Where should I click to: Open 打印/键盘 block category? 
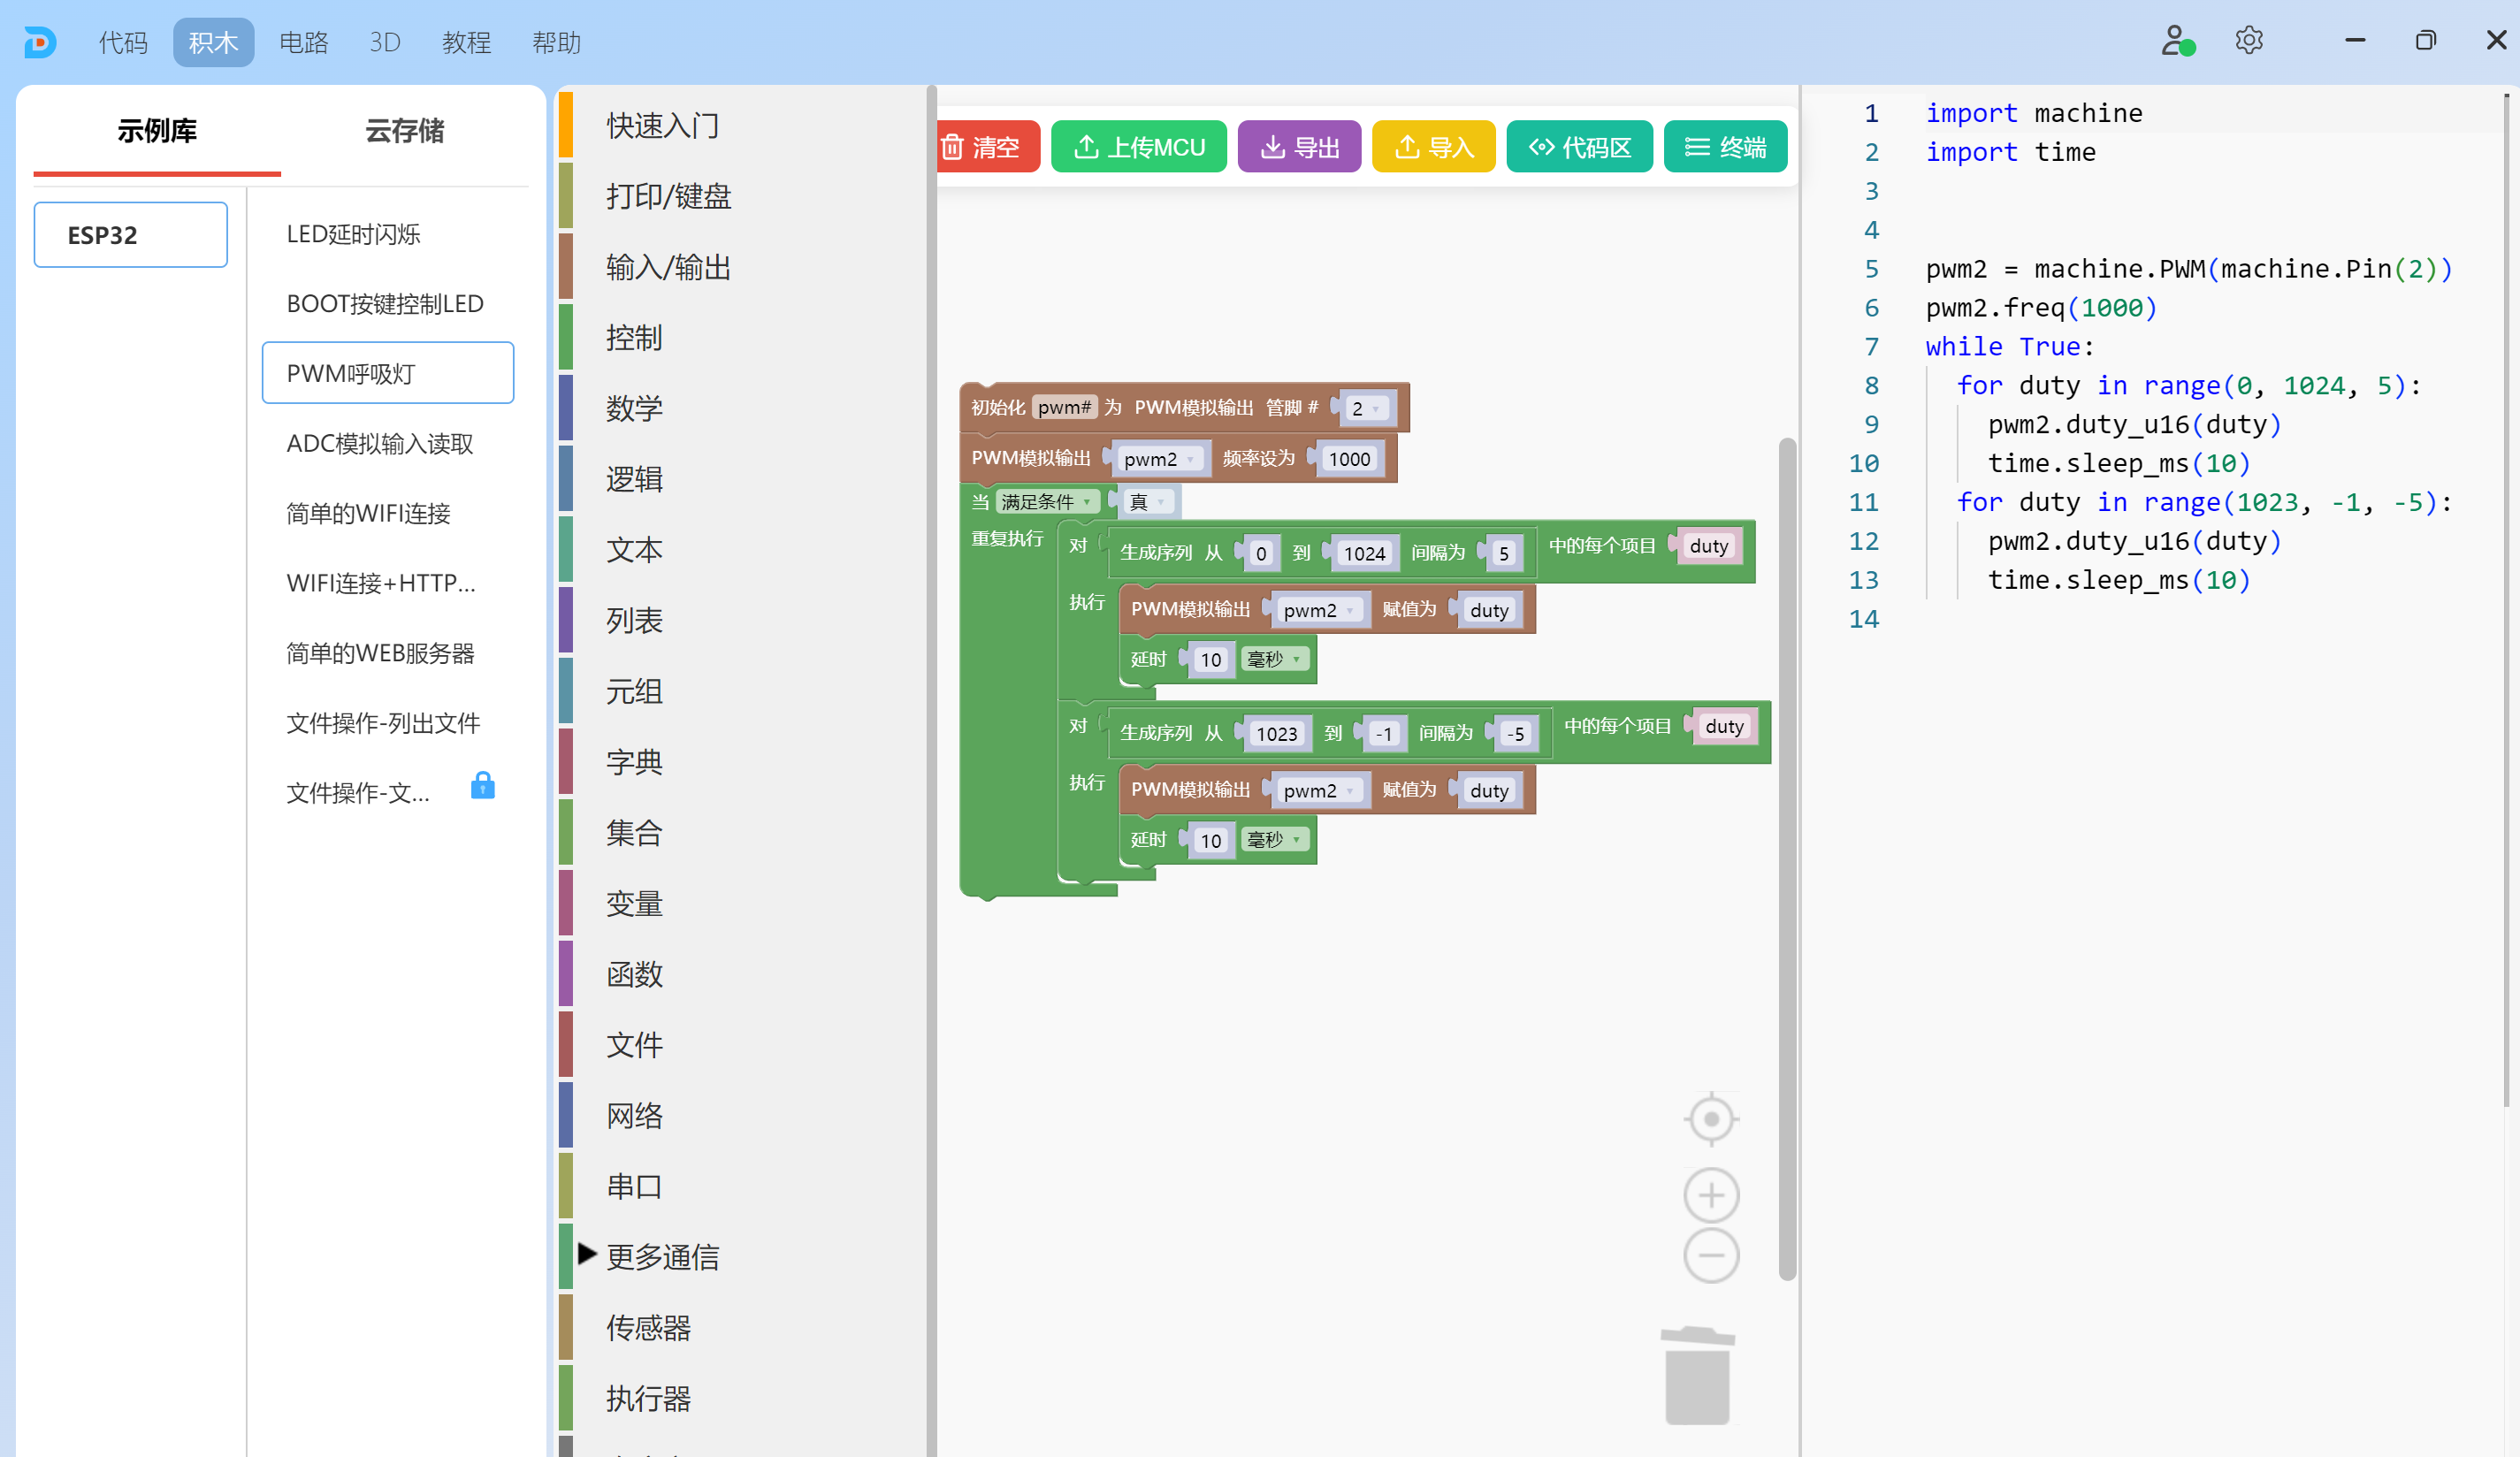(x=668, y=196)
